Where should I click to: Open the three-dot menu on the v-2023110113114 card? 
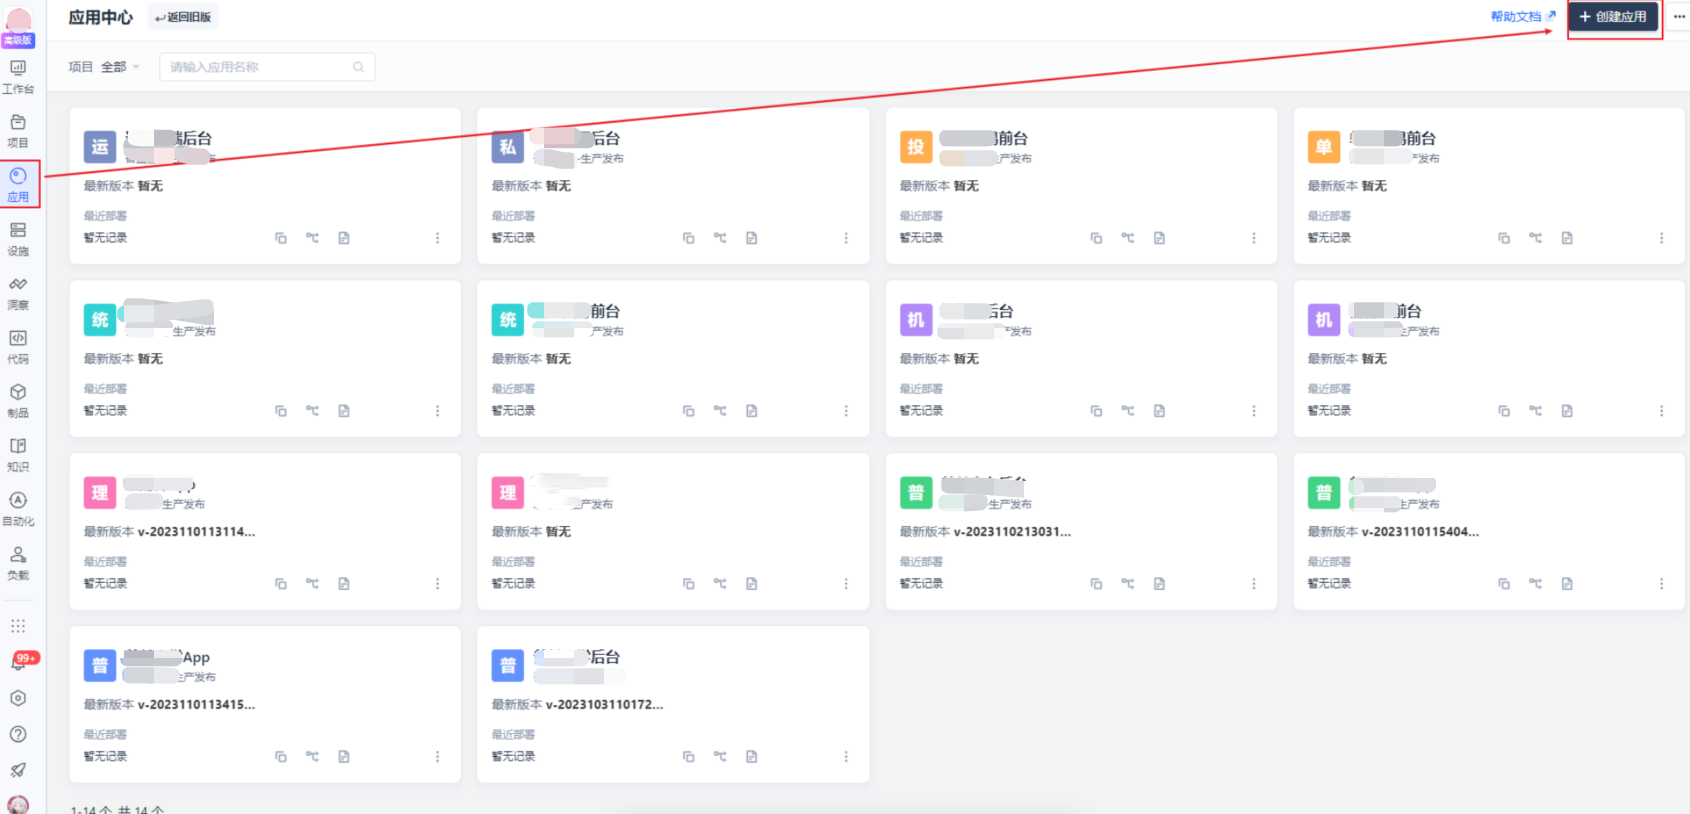click(437, 584)
